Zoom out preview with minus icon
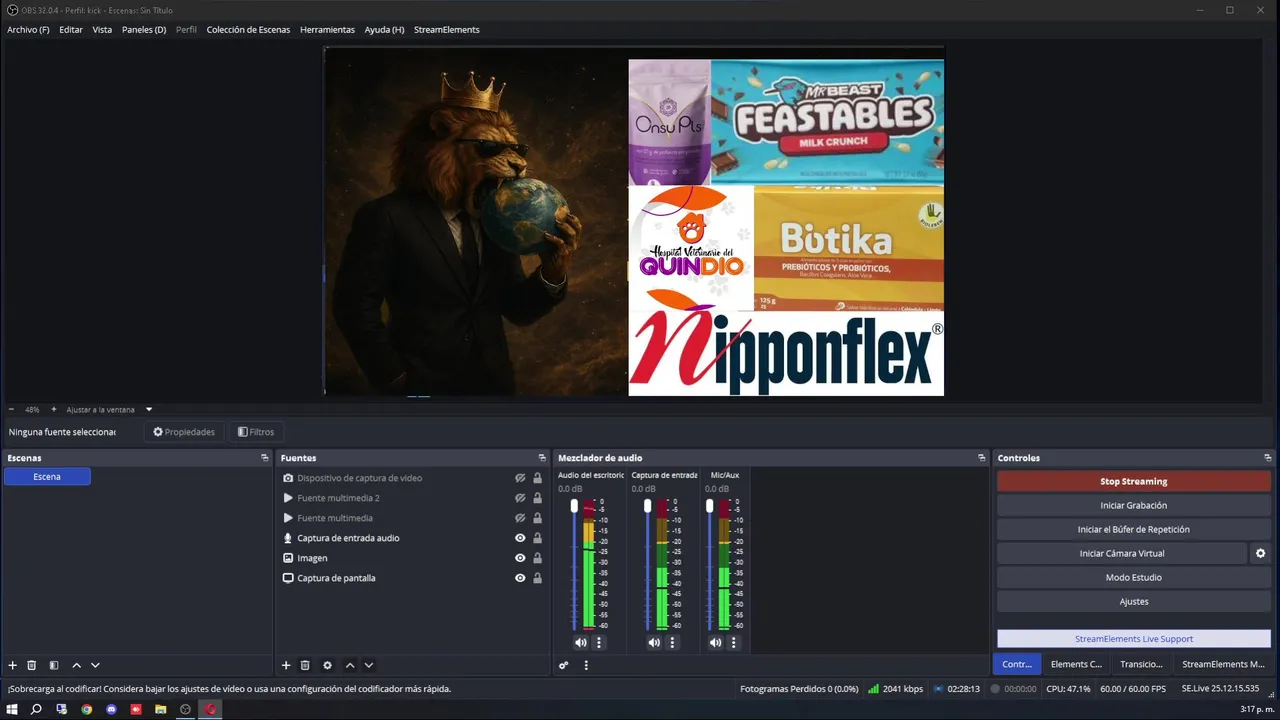 tap(11, 409)
